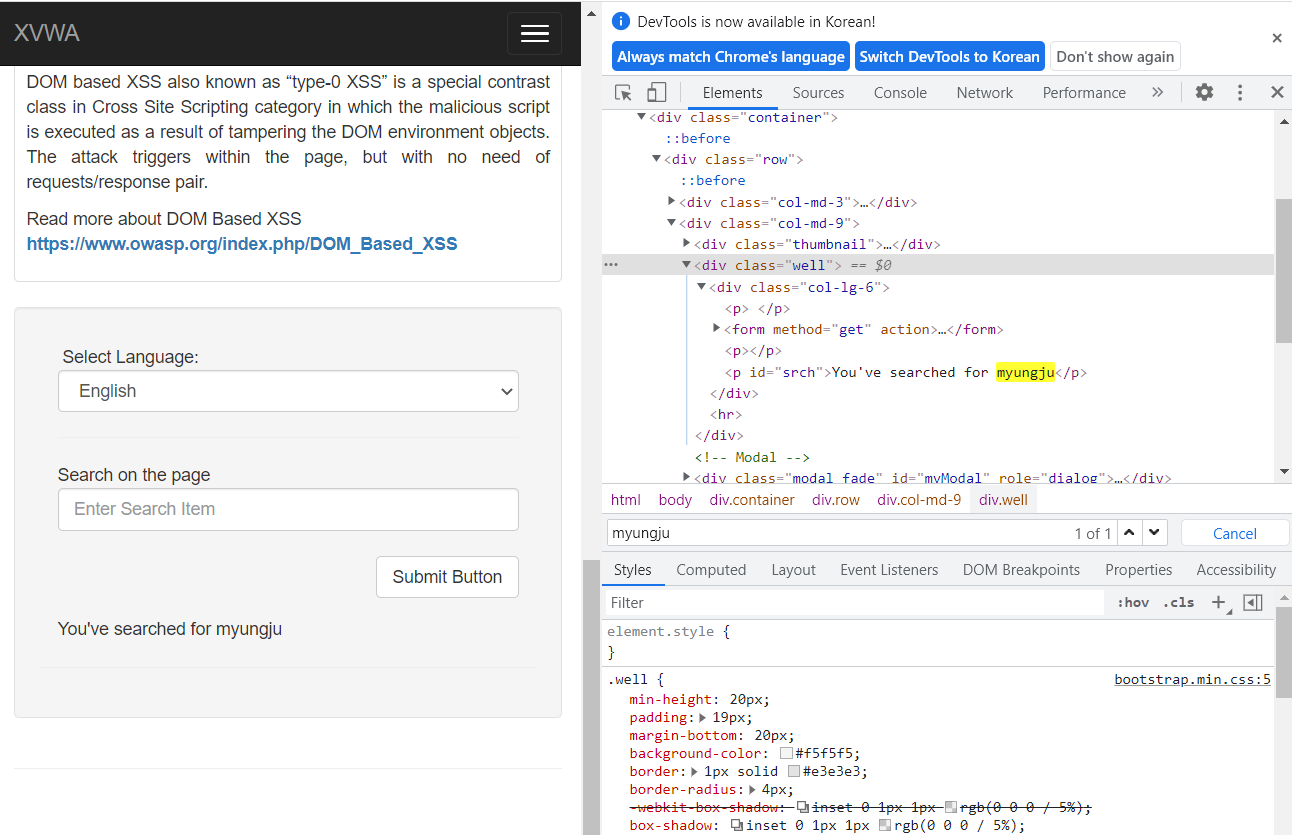Collapse the col-lg-6 div node
Image resolution: width=1292 pixels, height=835 pixels.
(x=702, y=287)
